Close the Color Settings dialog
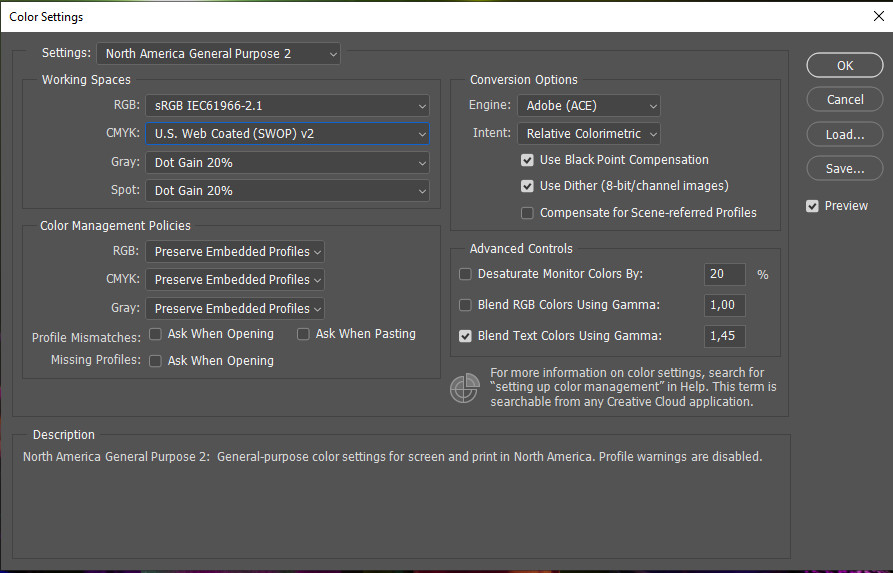This screenshot has width=893, height=573. pos(878,16)
